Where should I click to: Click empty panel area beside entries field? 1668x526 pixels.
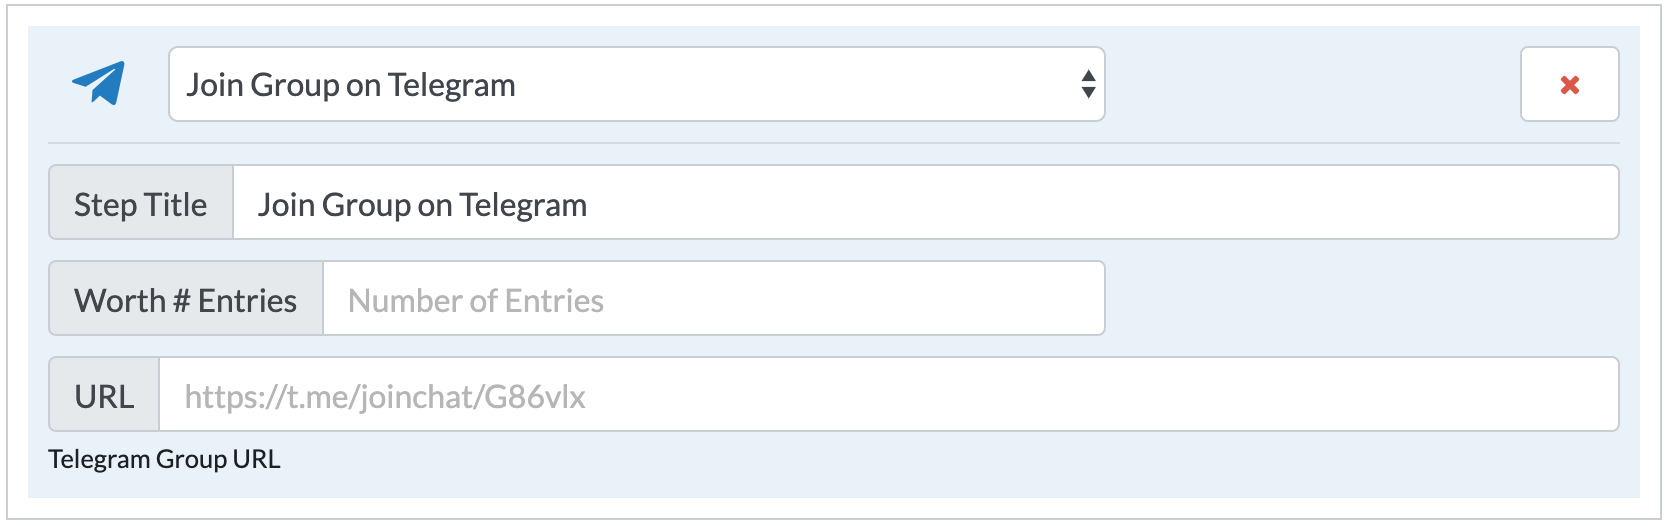1362,298
